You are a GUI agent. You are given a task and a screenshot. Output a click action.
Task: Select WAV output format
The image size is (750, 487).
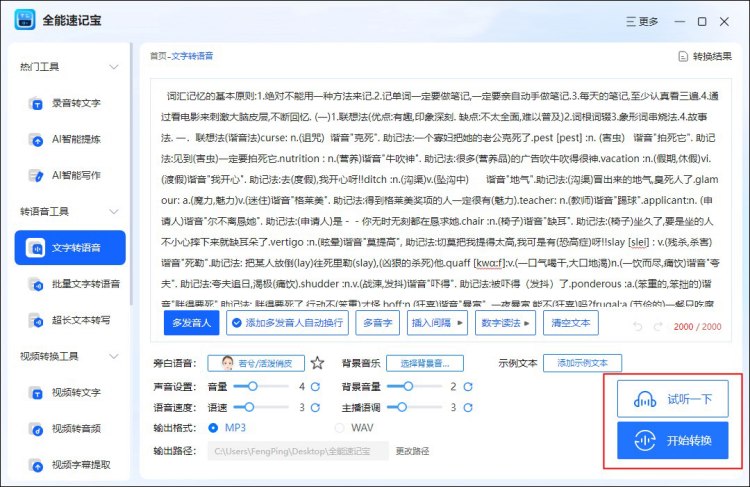coord(340,428)
